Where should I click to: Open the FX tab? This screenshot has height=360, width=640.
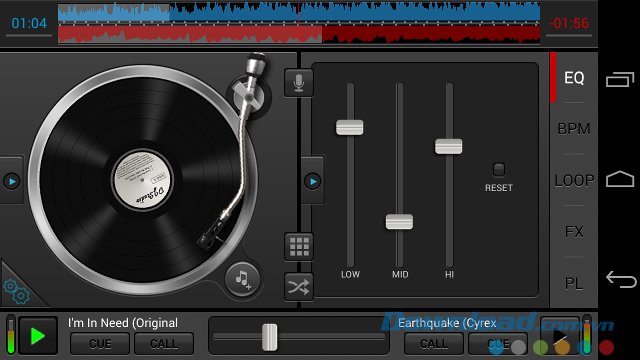[574, 231]
